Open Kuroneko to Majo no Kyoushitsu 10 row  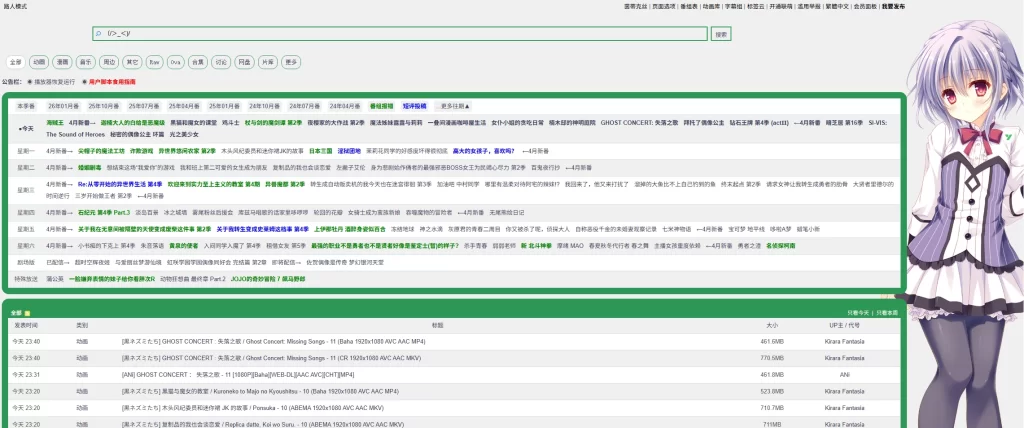pos(260,391)
